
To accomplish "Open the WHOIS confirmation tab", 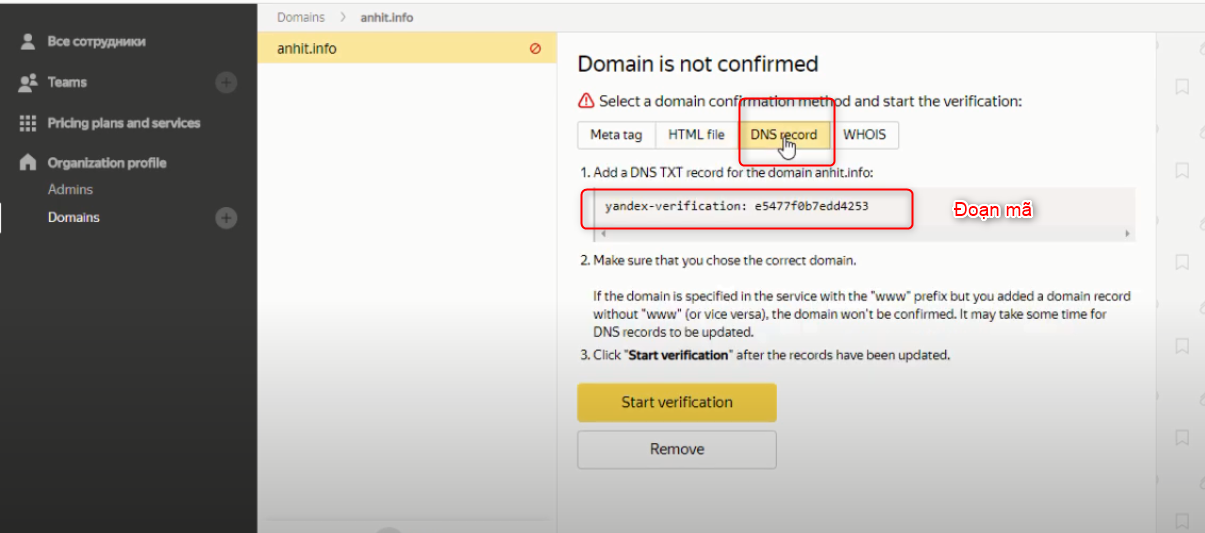I will (x=864, y=135).
